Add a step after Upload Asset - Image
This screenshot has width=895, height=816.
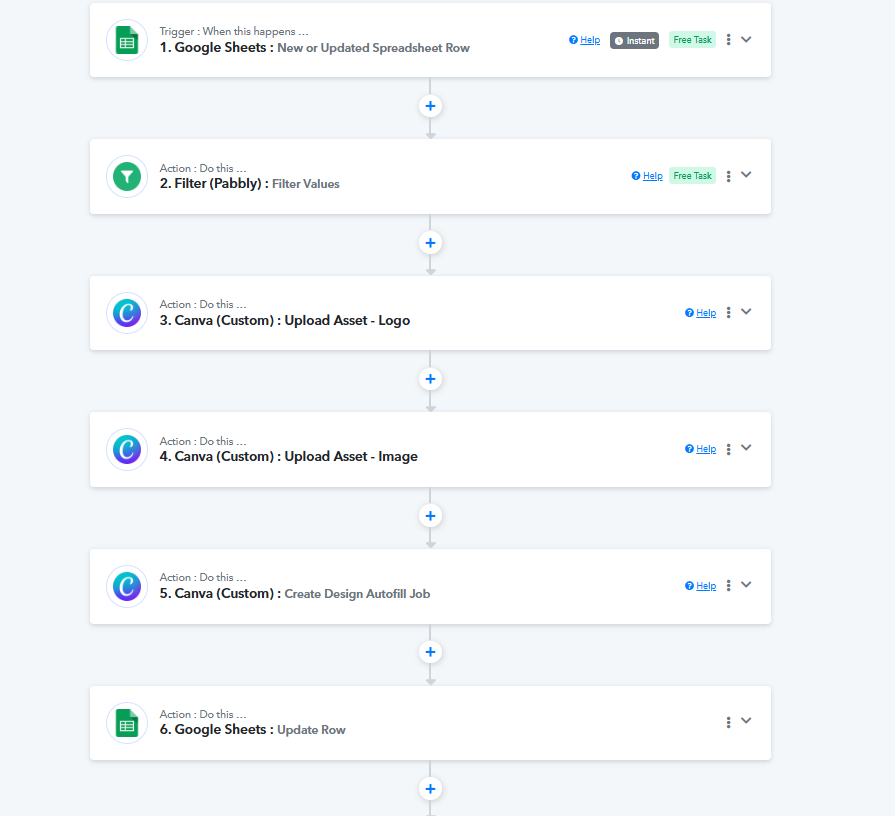[x=430, y=516]
